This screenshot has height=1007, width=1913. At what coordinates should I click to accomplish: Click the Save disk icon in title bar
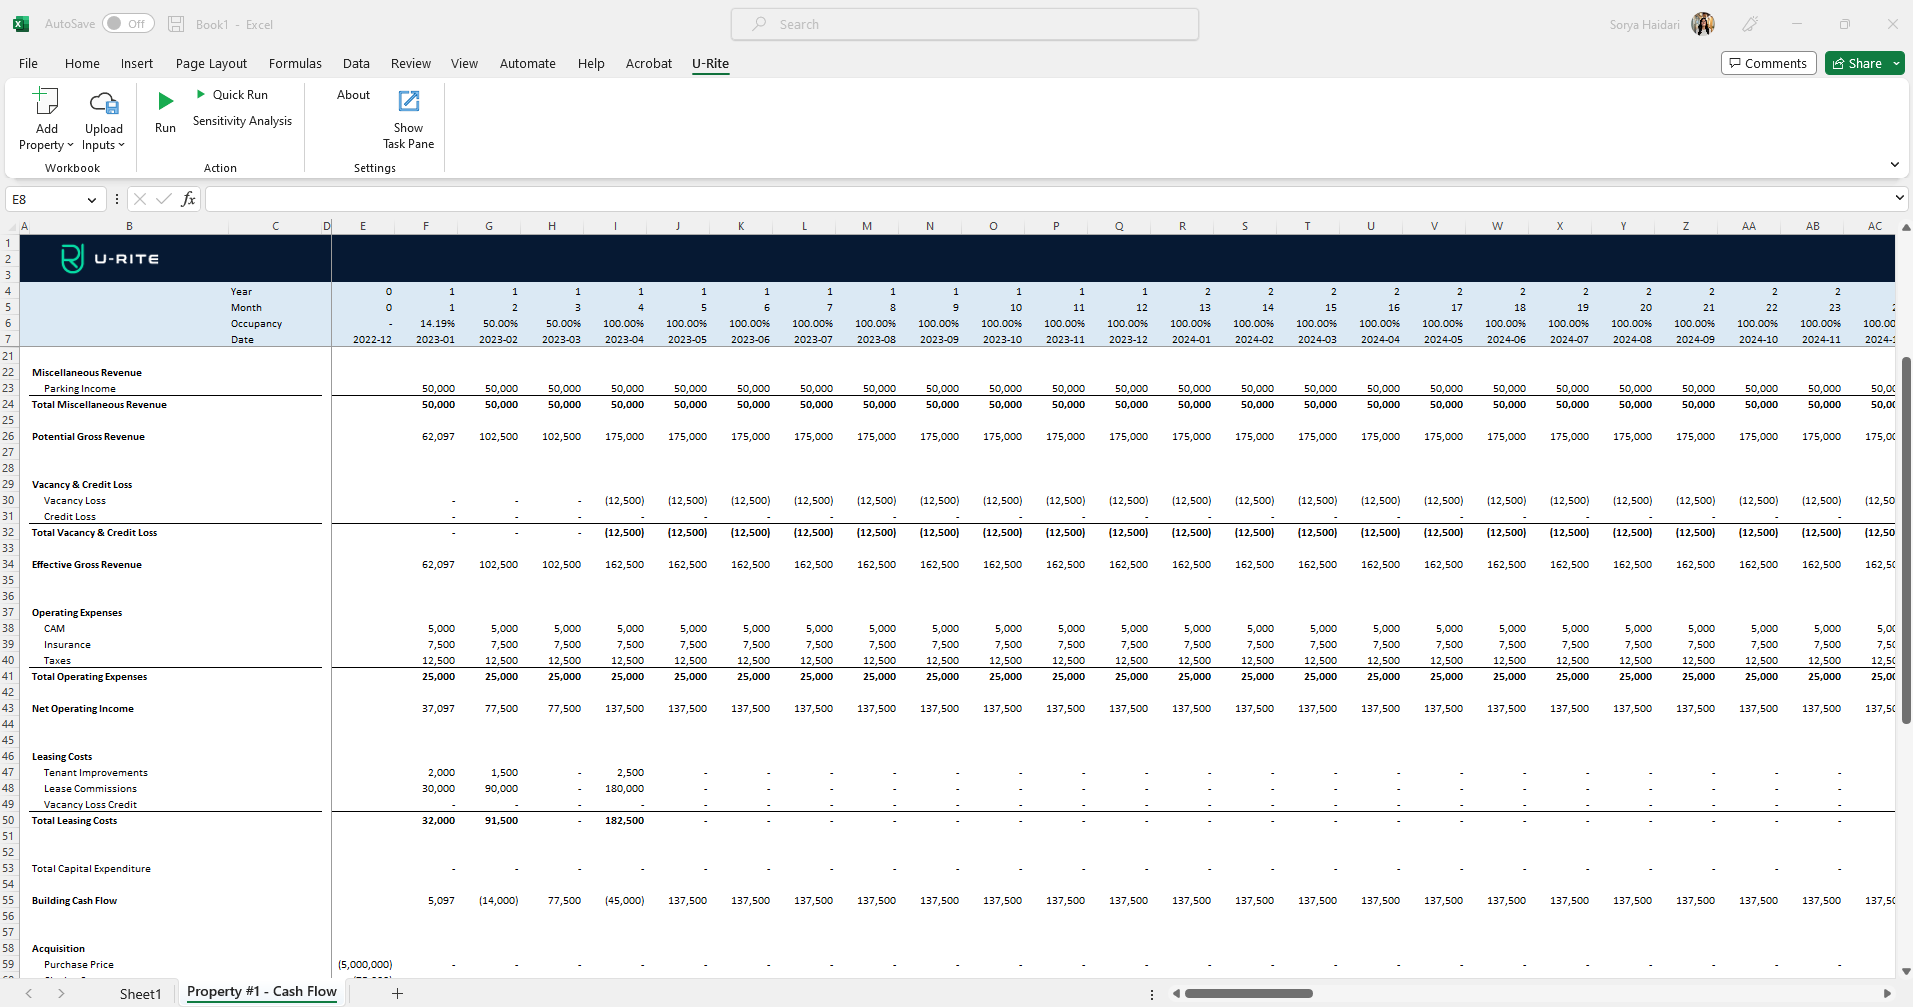(x=176, y=24)
